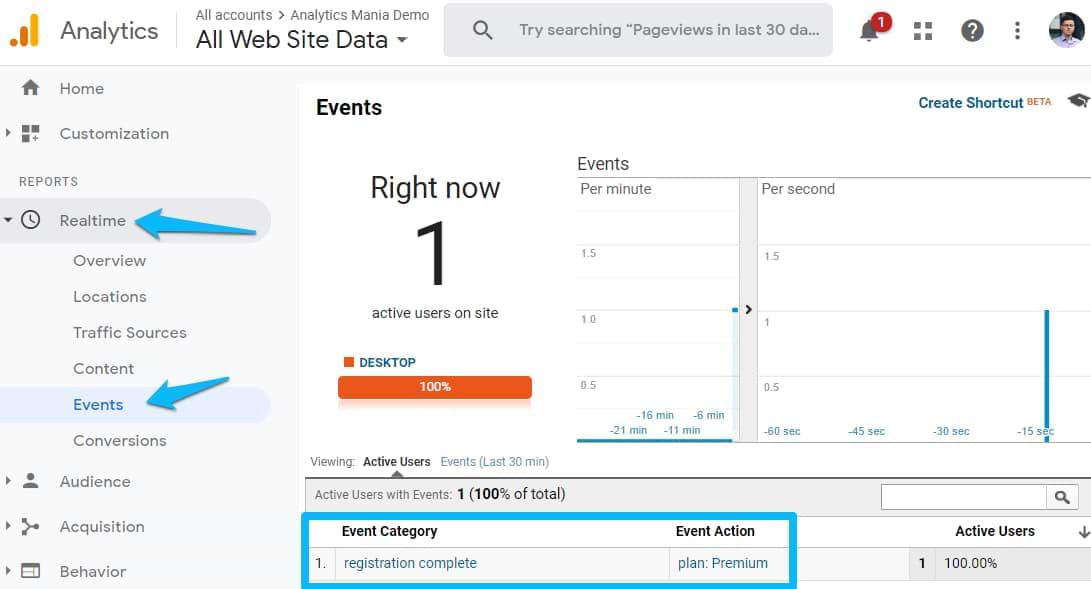The height and width of the screenshot is (589, 1091).
Task: Click the Google Analytics logo
Action: click(x=24, y=31)
